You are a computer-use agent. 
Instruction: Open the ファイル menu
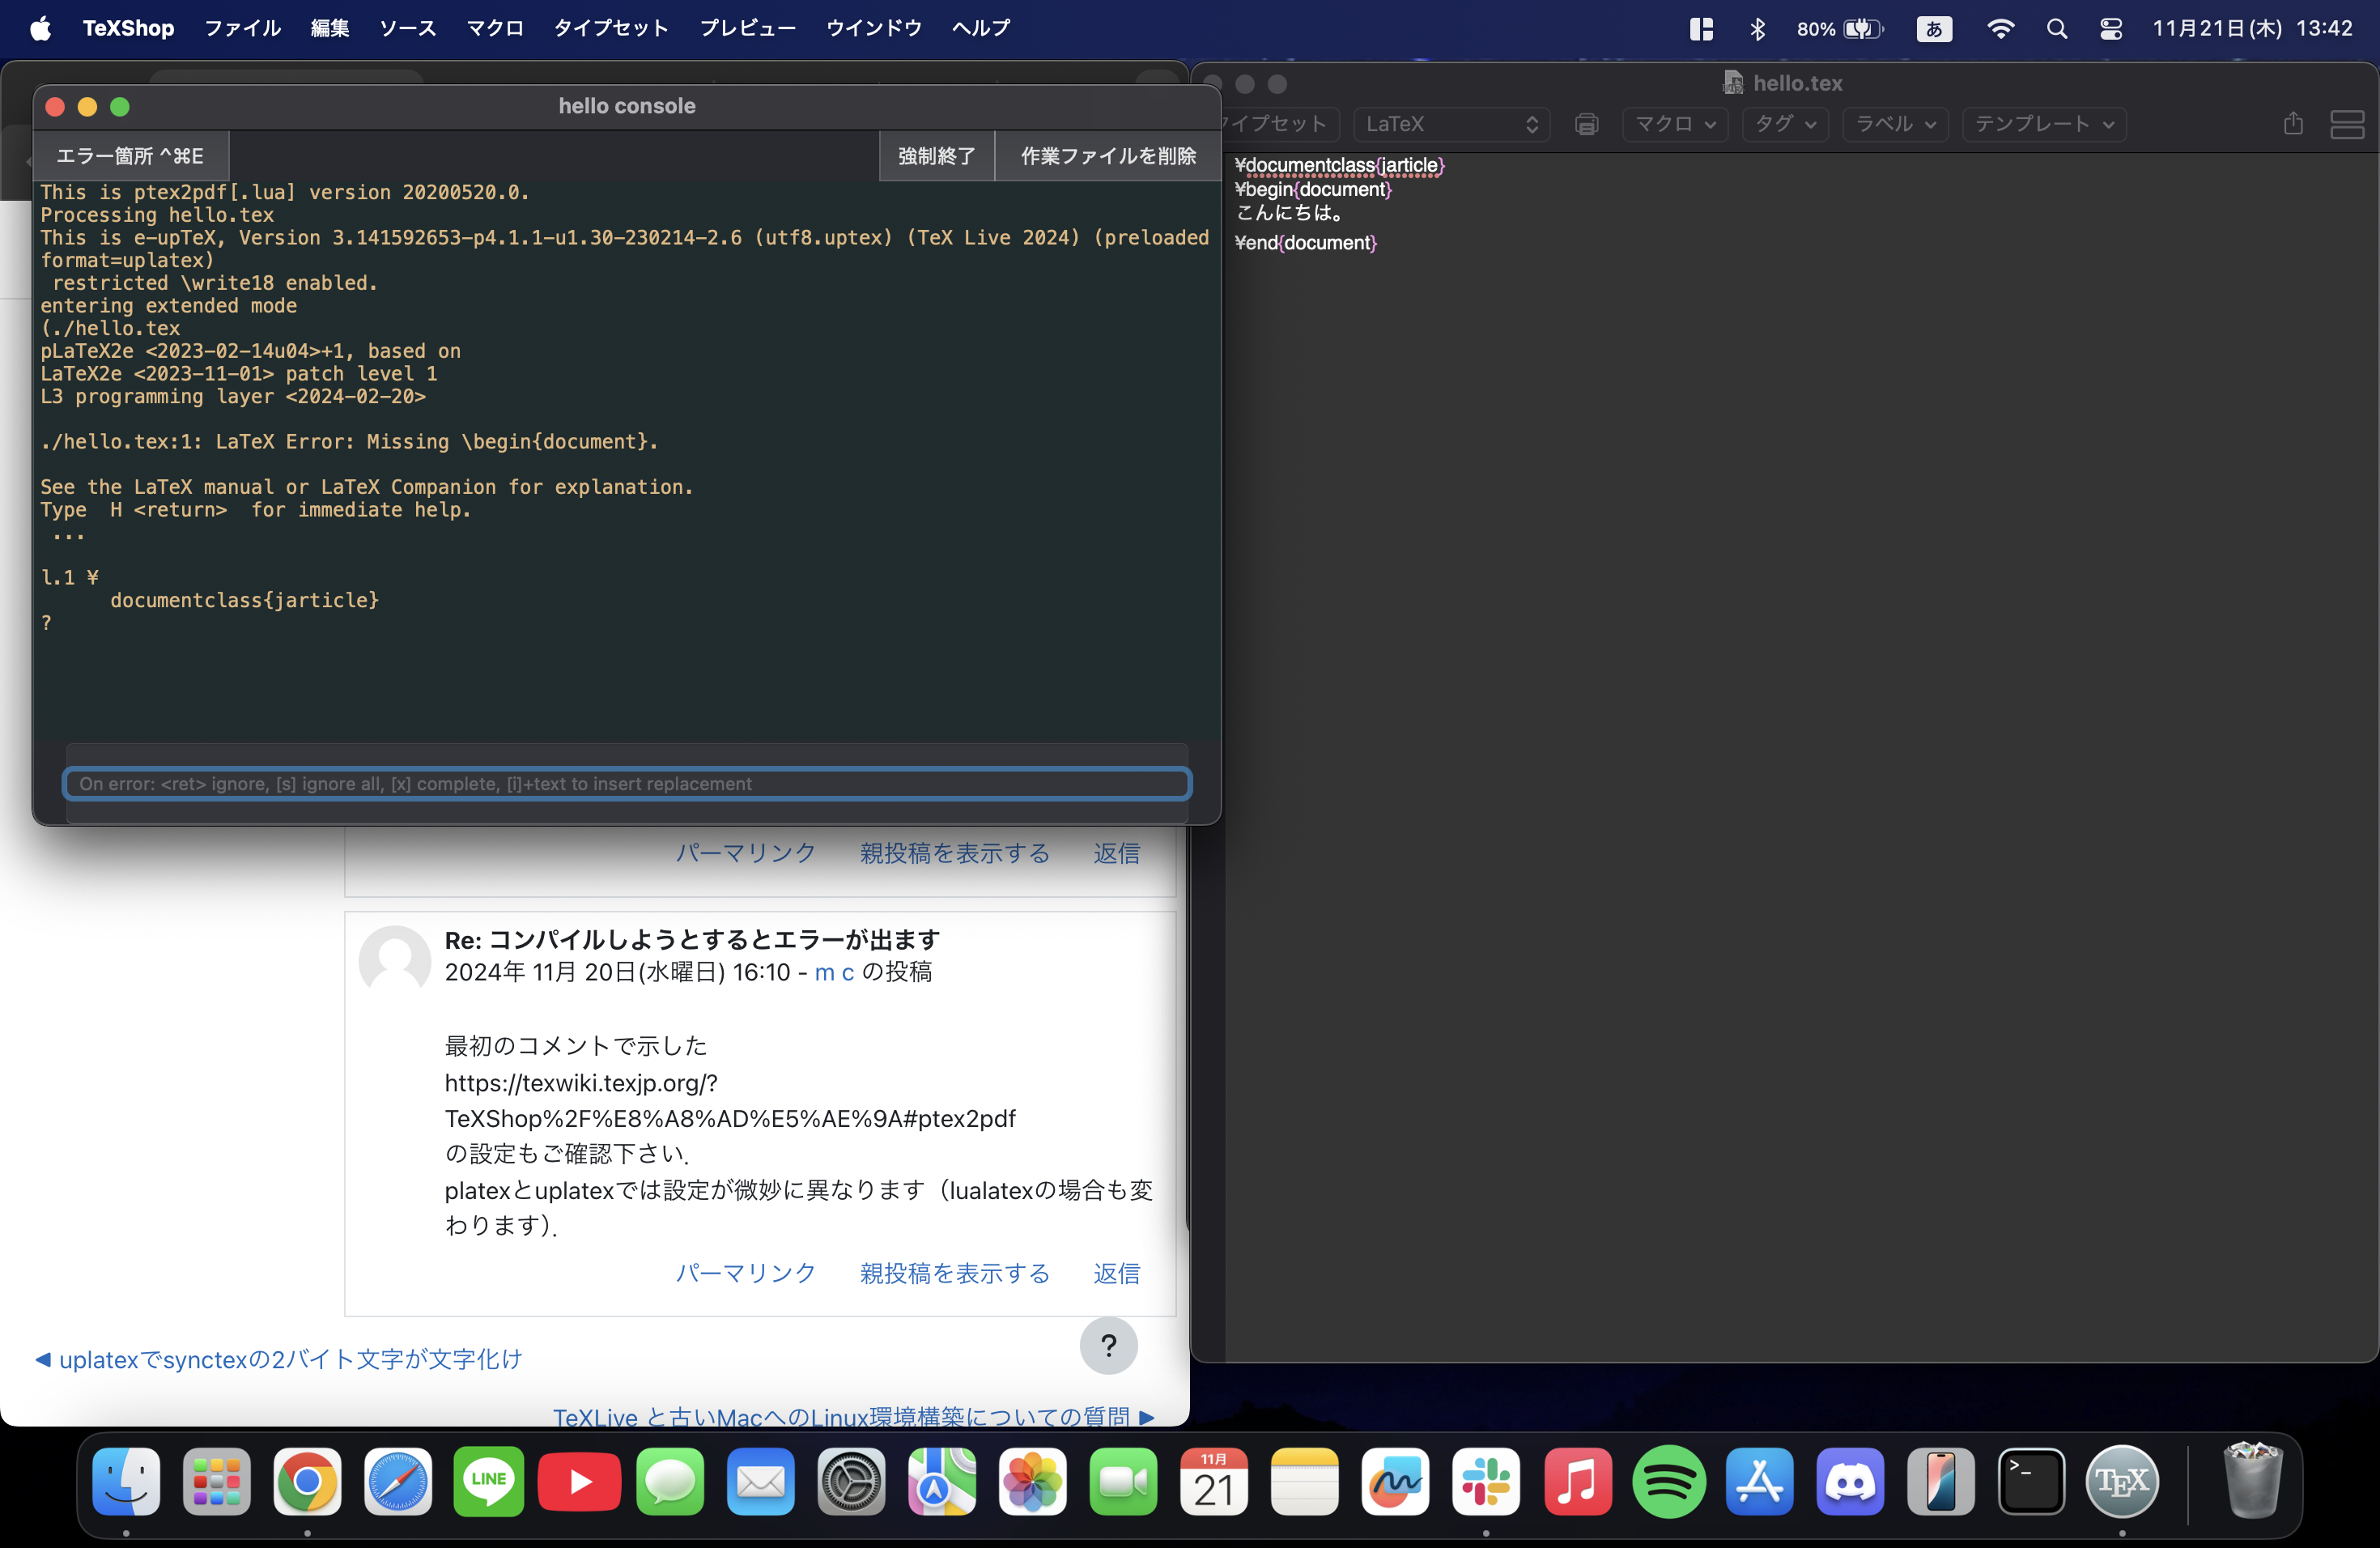[x=242, y=28]
